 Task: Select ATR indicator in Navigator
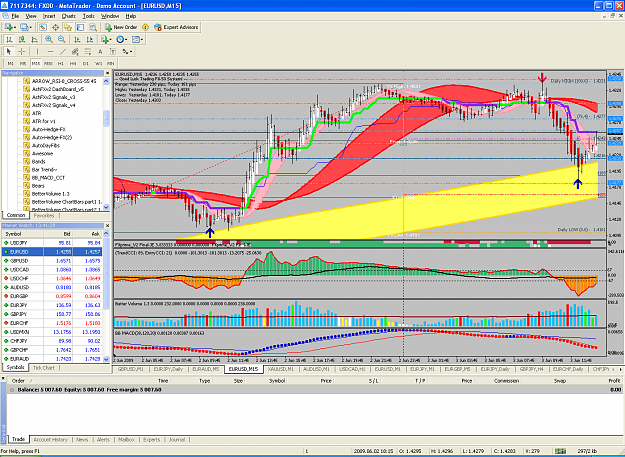pos(36,113)
